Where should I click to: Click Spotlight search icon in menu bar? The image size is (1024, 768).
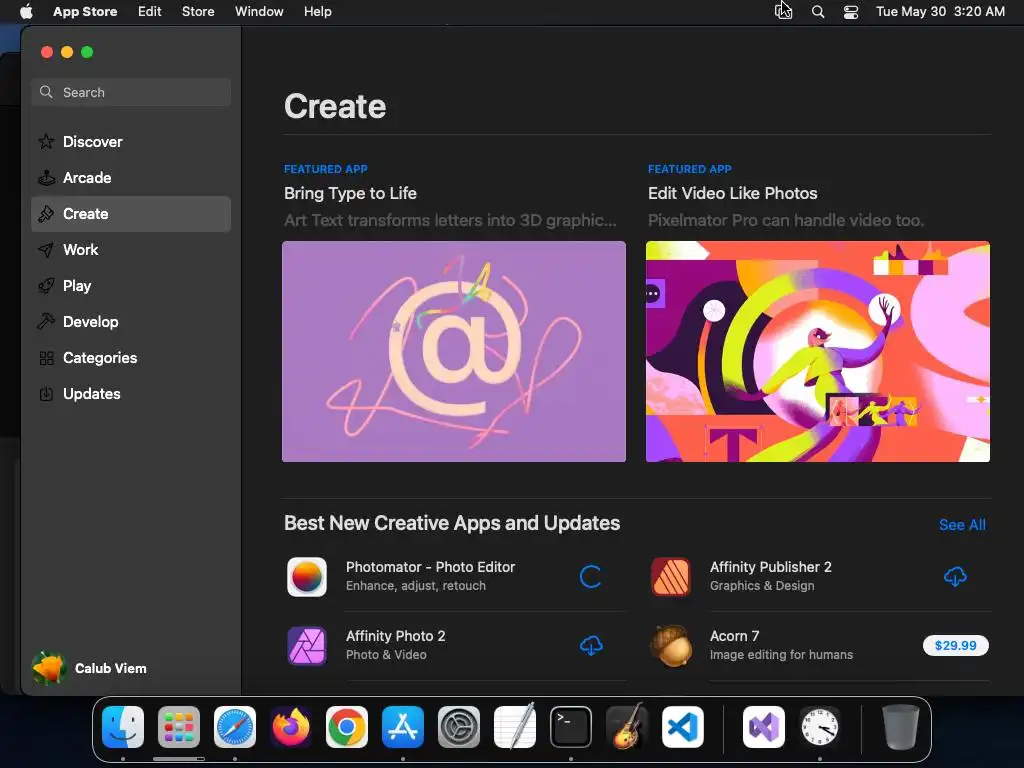coord(818,11)
